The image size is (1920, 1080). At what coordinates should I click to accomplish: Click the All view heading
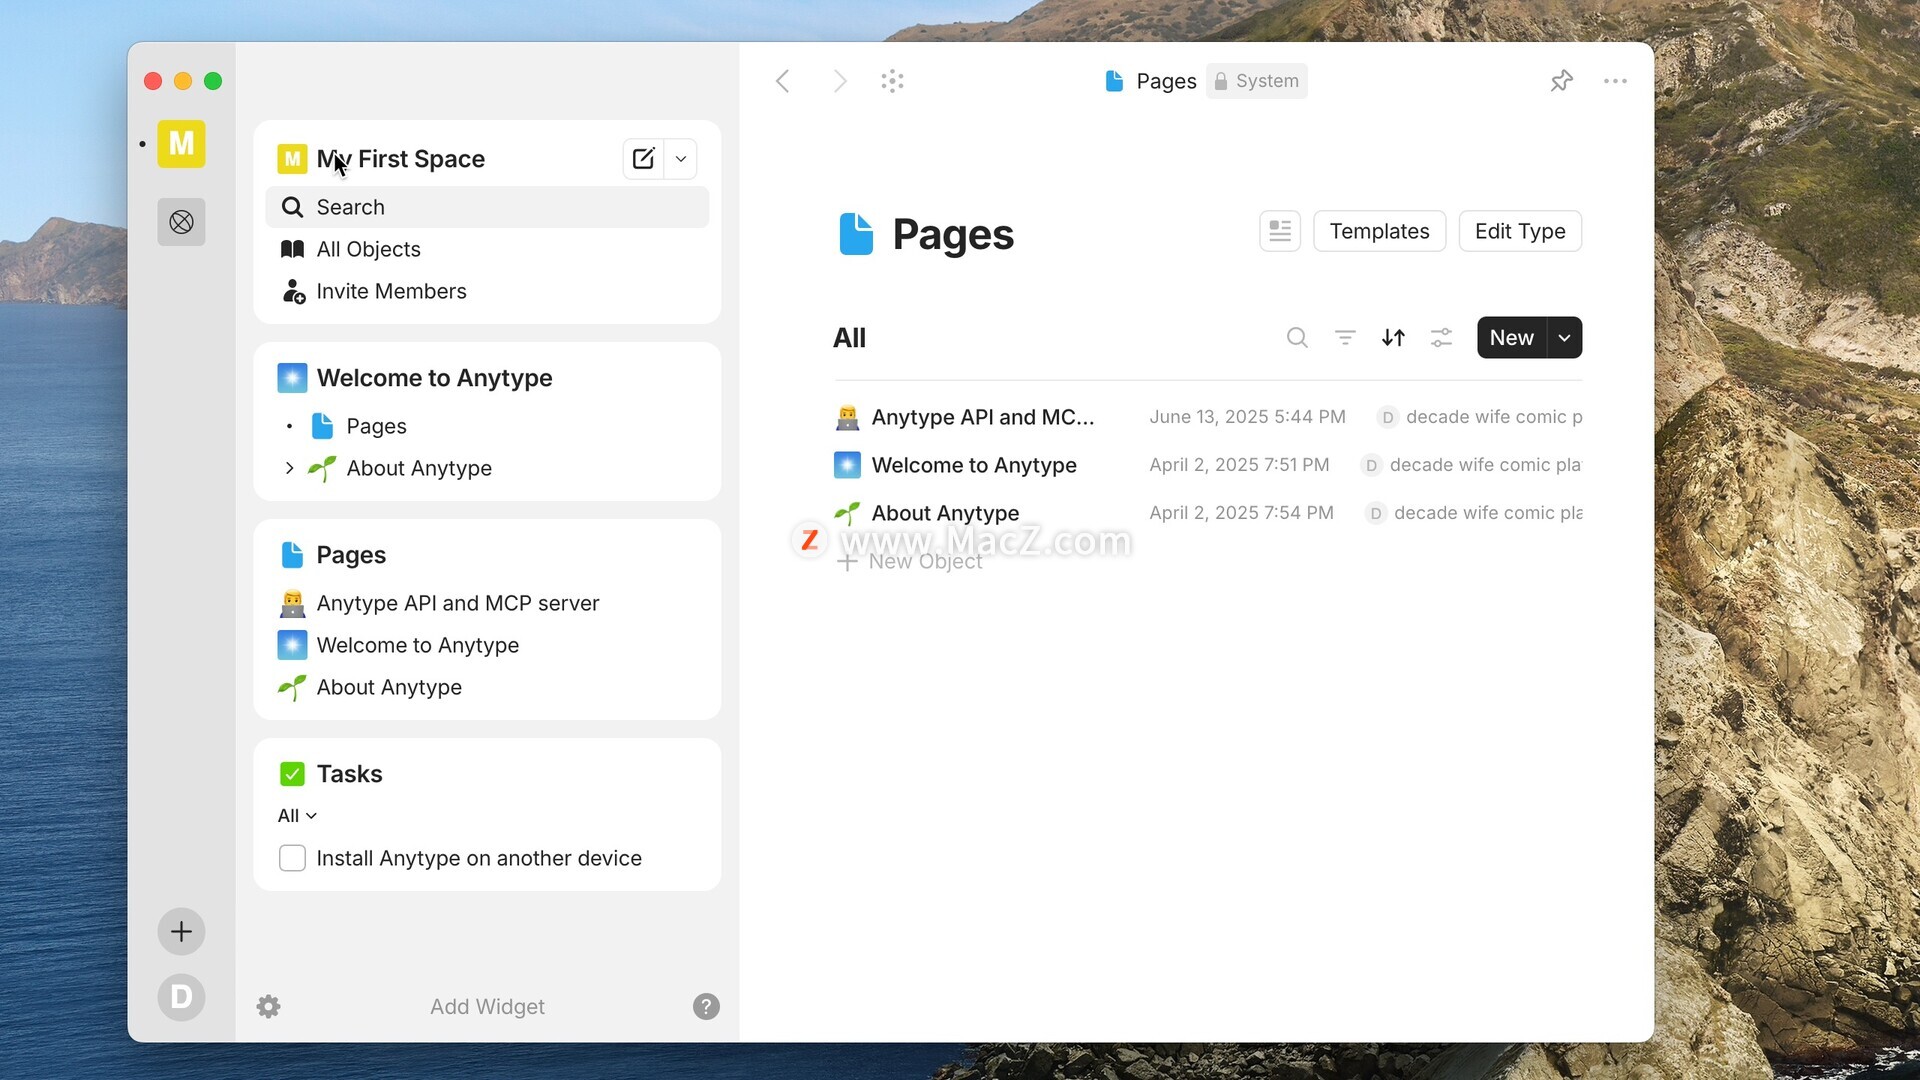(849, 338)
